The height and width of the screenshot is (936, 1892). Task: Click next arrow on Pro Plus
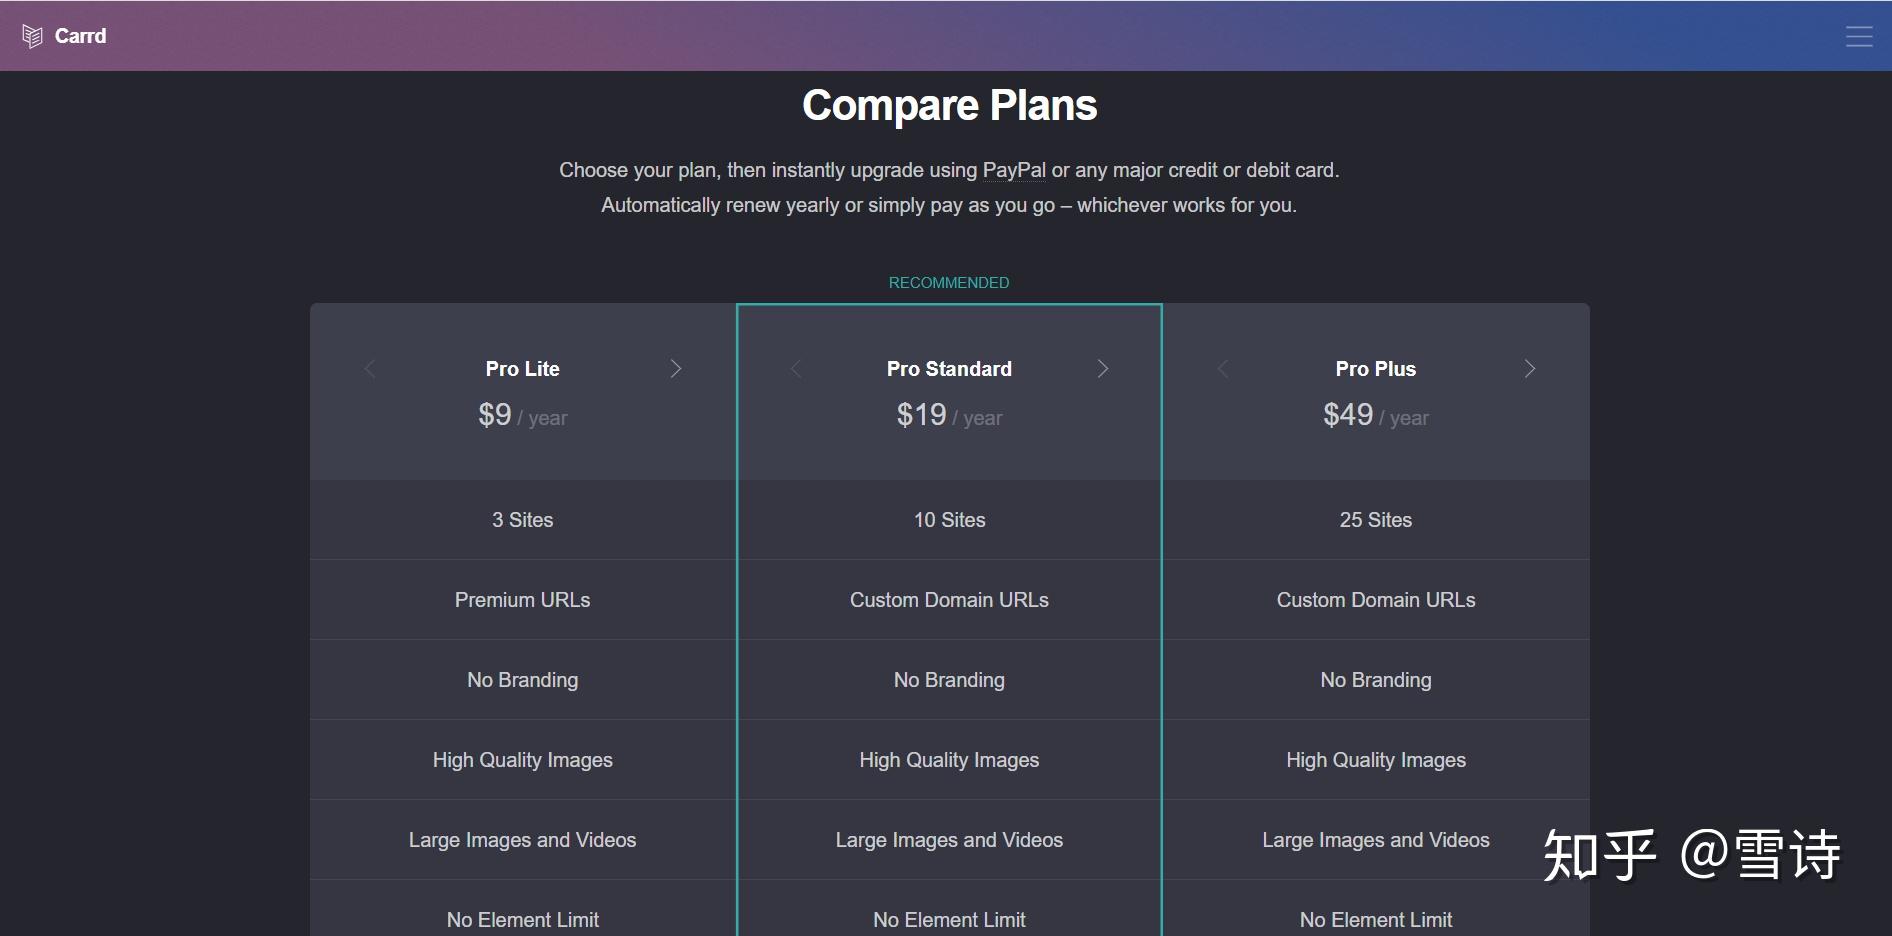click(x=1529, y=369)
